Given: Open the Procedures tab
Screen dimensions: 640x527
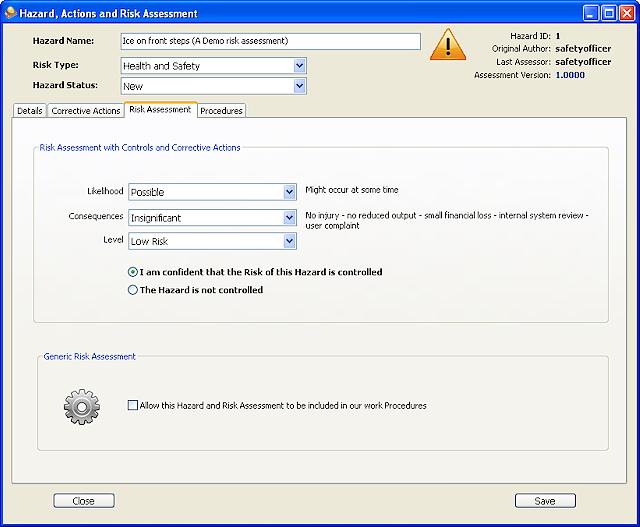Looking at the screenshot, I should point(222,111).
